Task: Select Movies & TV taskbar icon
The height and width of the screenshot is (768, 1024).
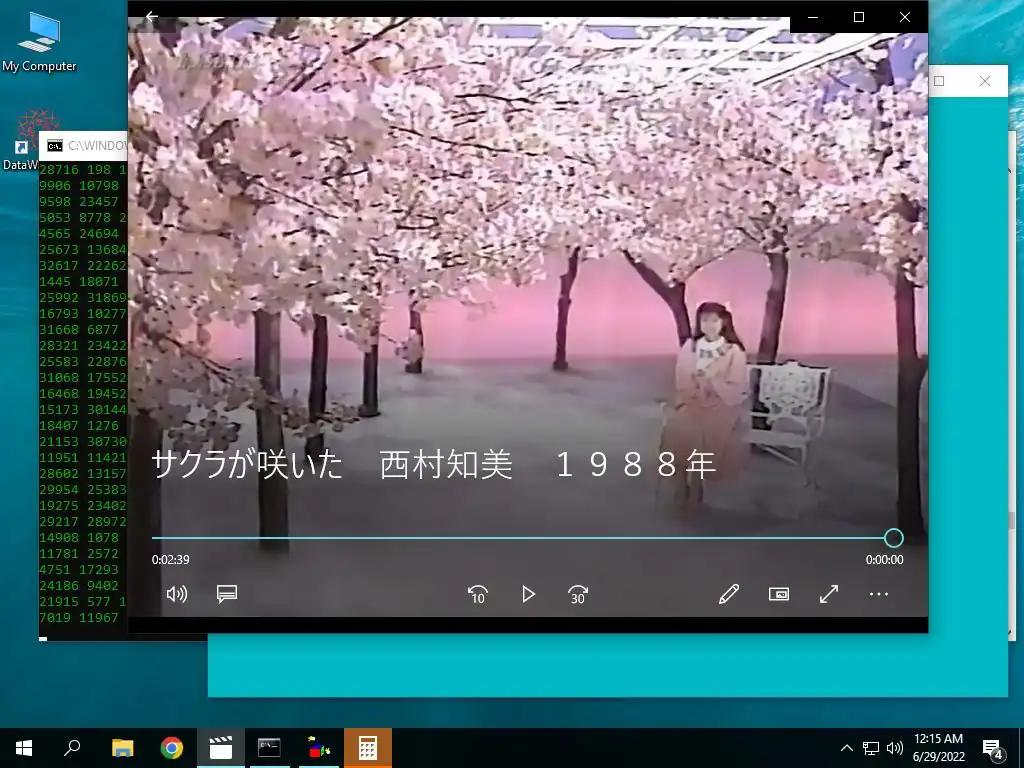Action: tap(221, 748)
